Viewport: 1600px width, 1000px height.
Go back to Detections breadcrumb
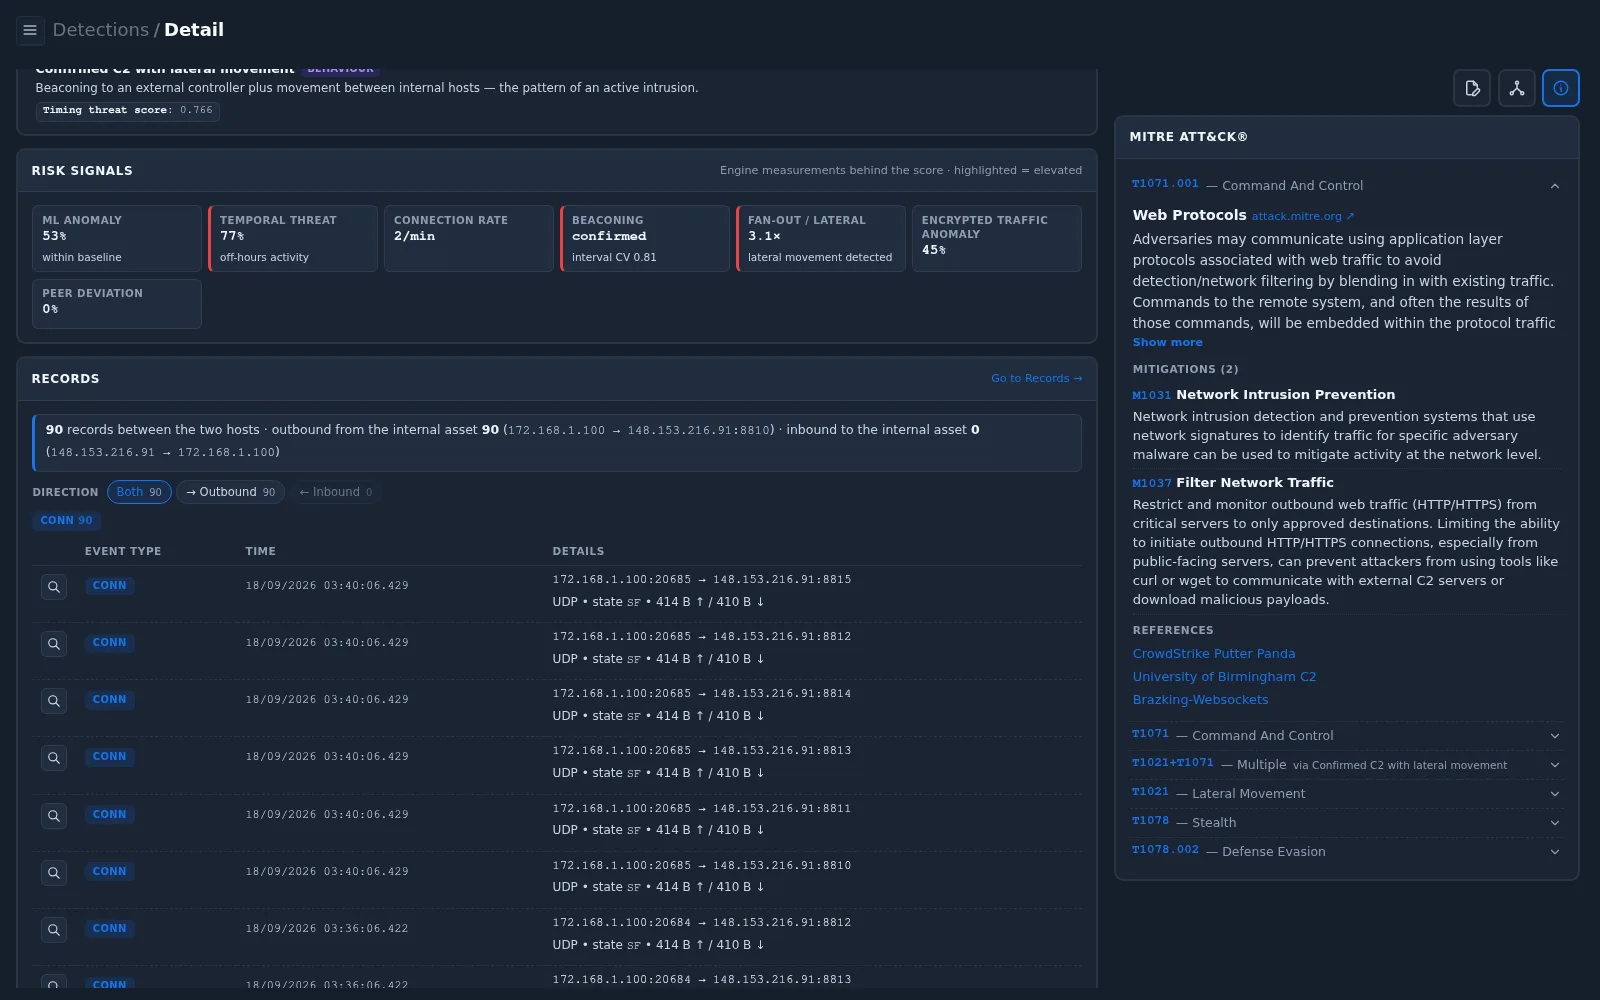pyautogui.click(x=100, y=30)
